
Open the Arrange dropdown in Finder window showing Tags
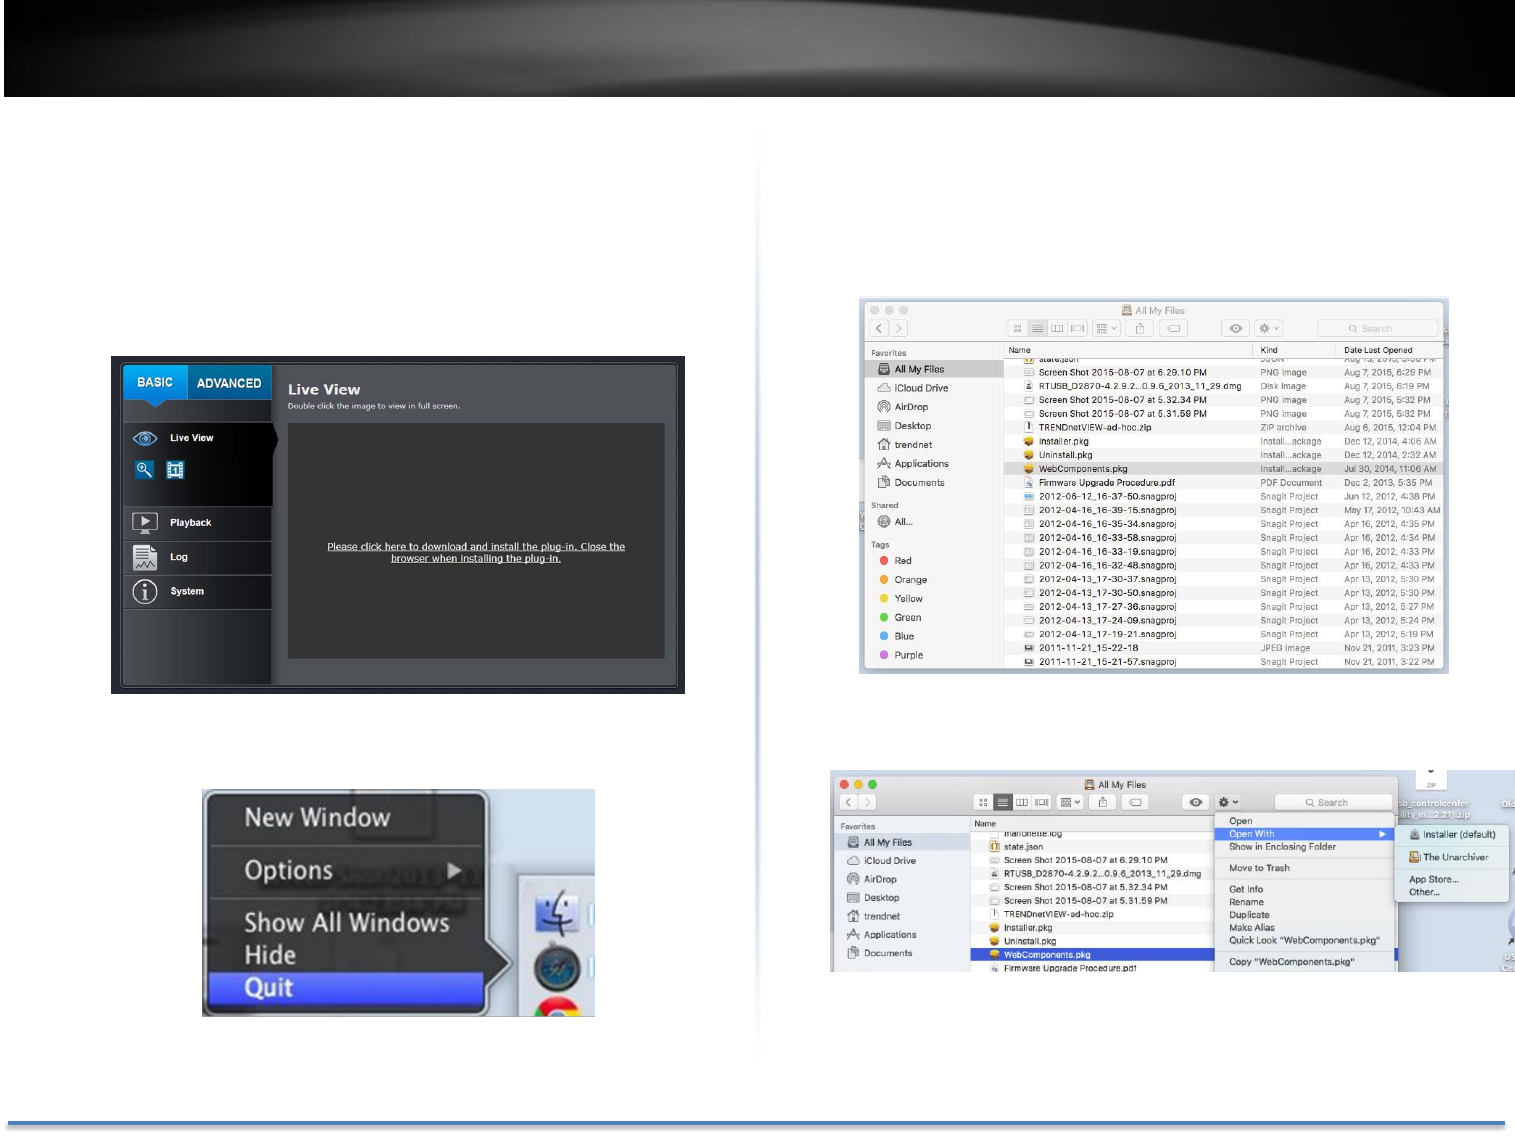coord(1106,328)
